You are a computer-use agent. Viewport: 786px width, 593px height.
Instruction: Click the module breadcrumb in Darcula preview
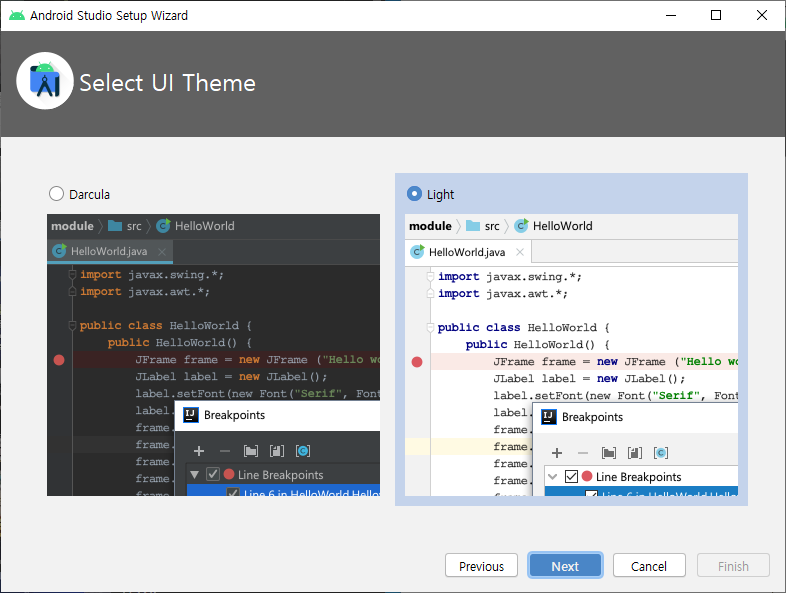coord(72,226)
